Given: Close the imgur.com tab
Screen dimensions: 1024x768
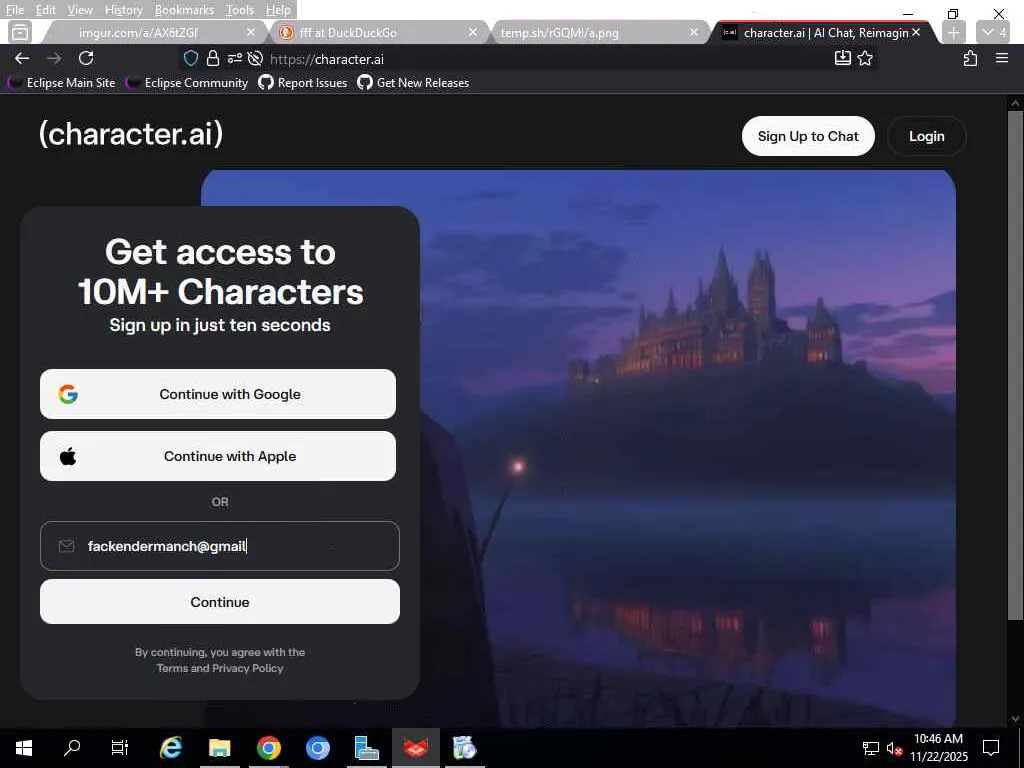Looking at the screenshot, I should [x=251, y=32].
